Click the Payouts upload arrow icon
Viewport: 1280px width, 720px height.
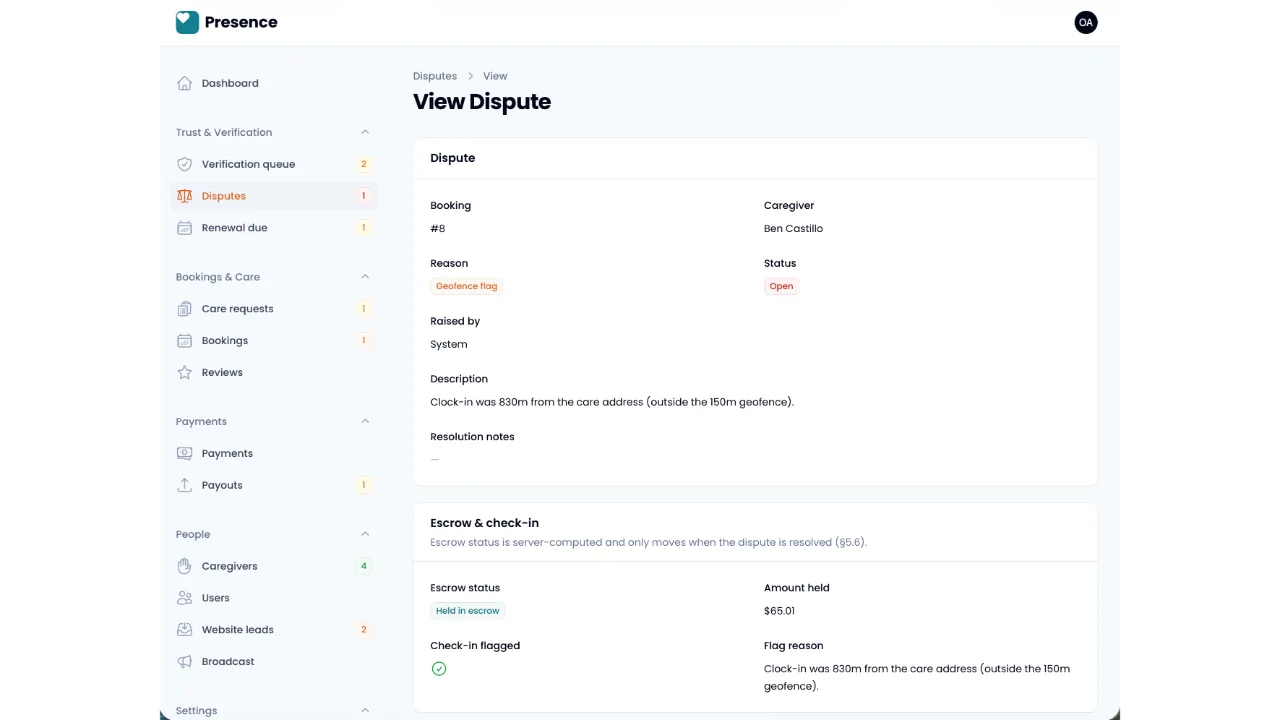coord(184,485)
